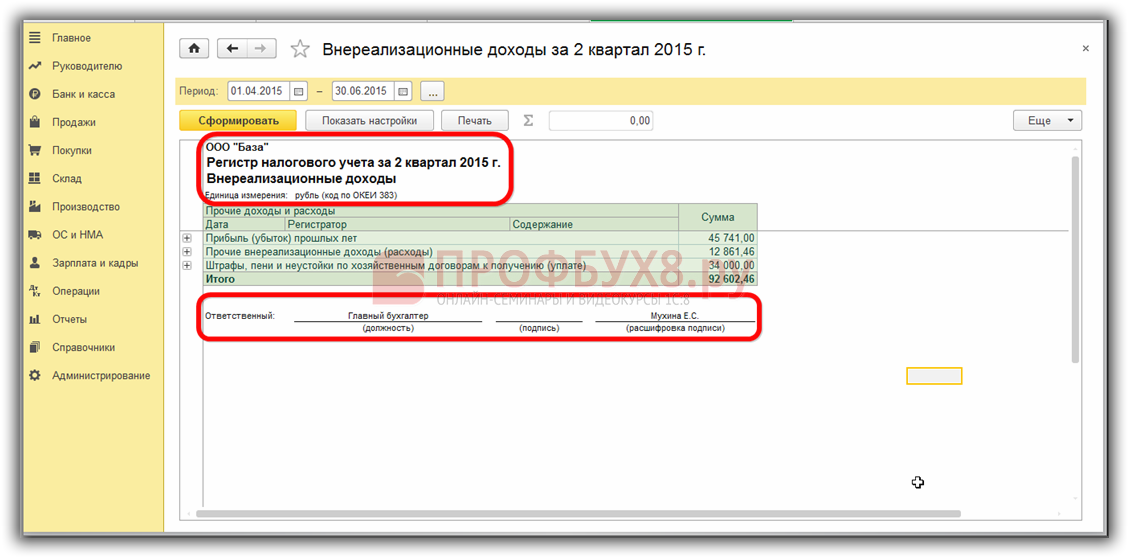Click the Производство factory icon
This screenshot has height=558, width=1129.
point(34,207)
